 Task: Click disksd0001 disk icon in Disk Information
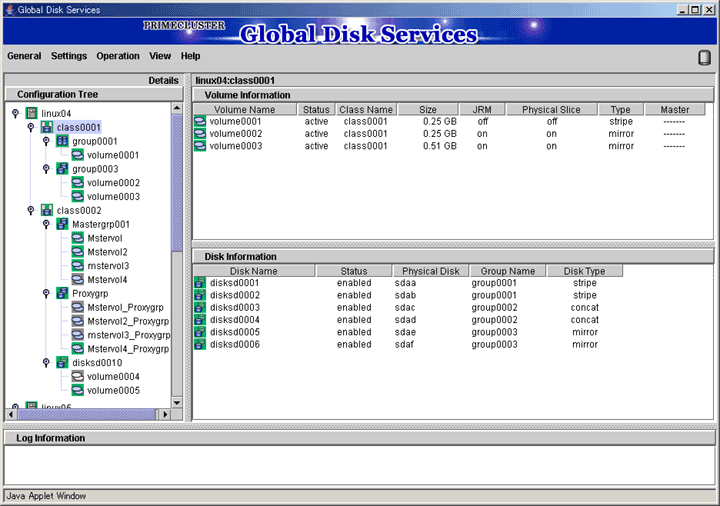coord(200,283)
